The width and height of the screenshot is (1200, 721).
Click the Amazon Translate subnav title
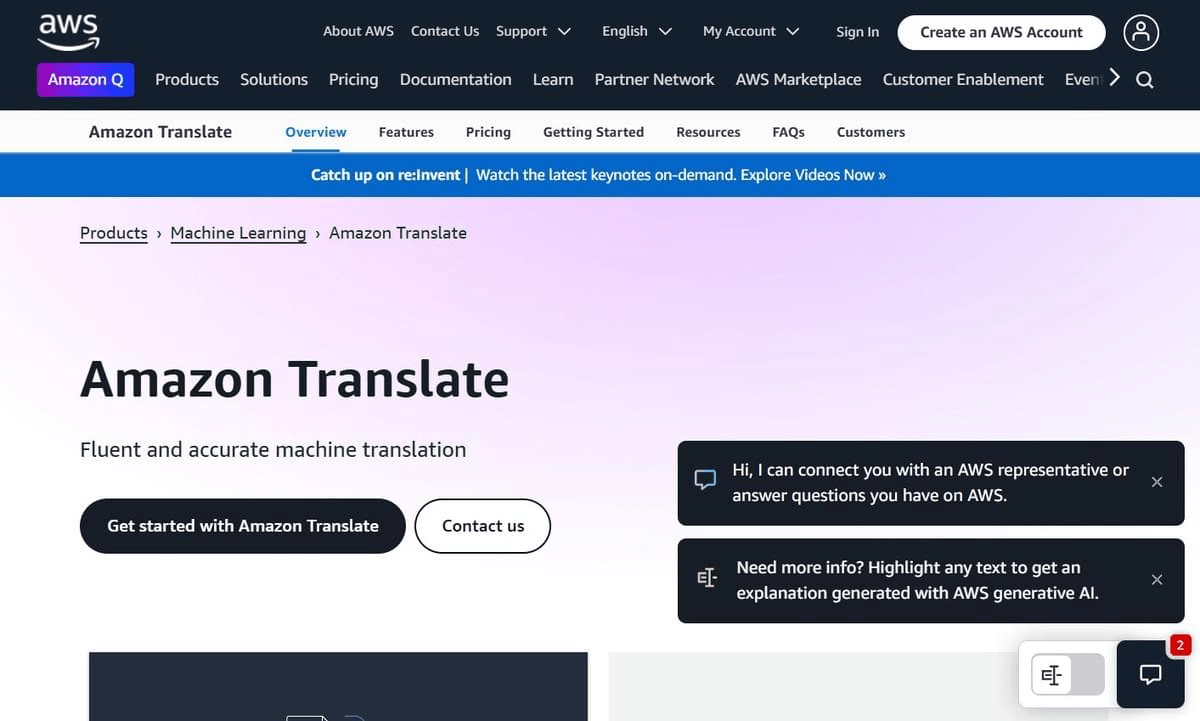pos(160,131)
